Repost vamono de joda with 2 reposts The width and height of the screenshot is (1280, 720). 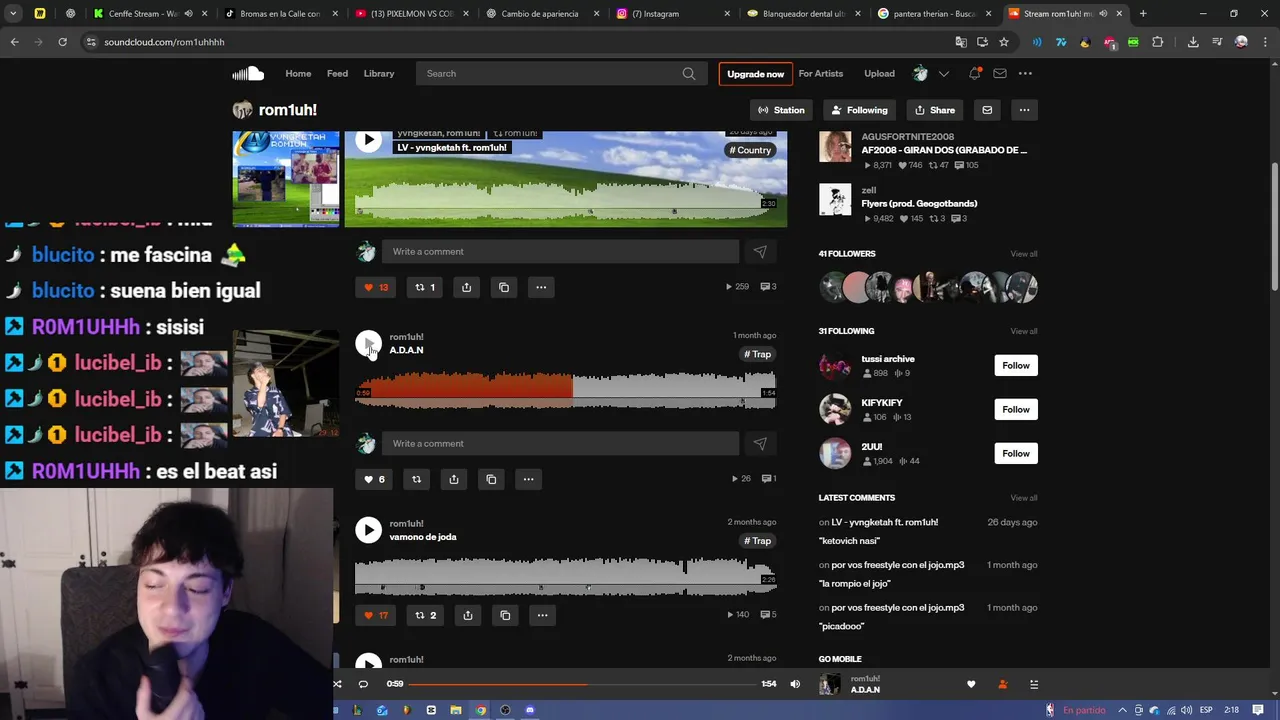tap(426, 615)
